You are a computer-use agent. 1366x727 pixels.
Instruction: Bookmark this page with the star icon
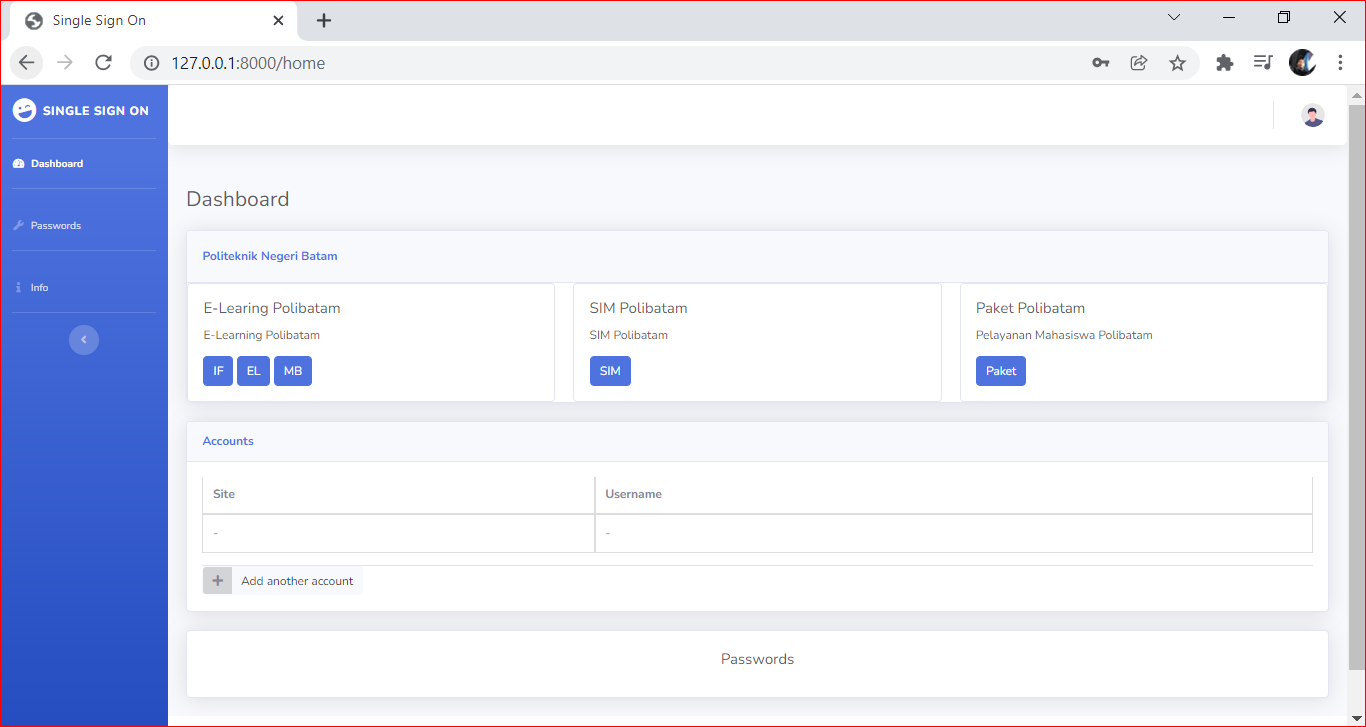1177,63
